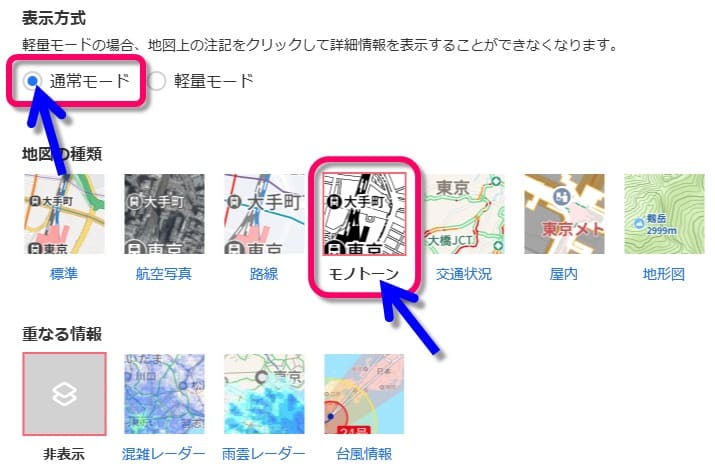Viewport: 715px width, 470px height.
Task: Choose the 航空写真 aerial map thumbnail
Action: [164, 214]
